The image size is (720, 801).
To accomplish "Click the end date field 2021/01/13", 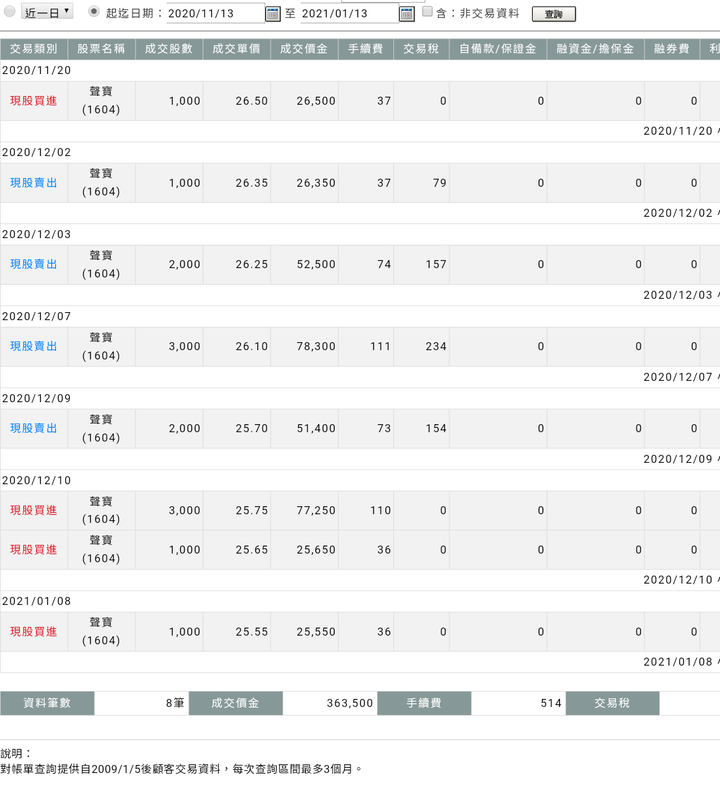I will pyautogui.click(x=349, y=13).
